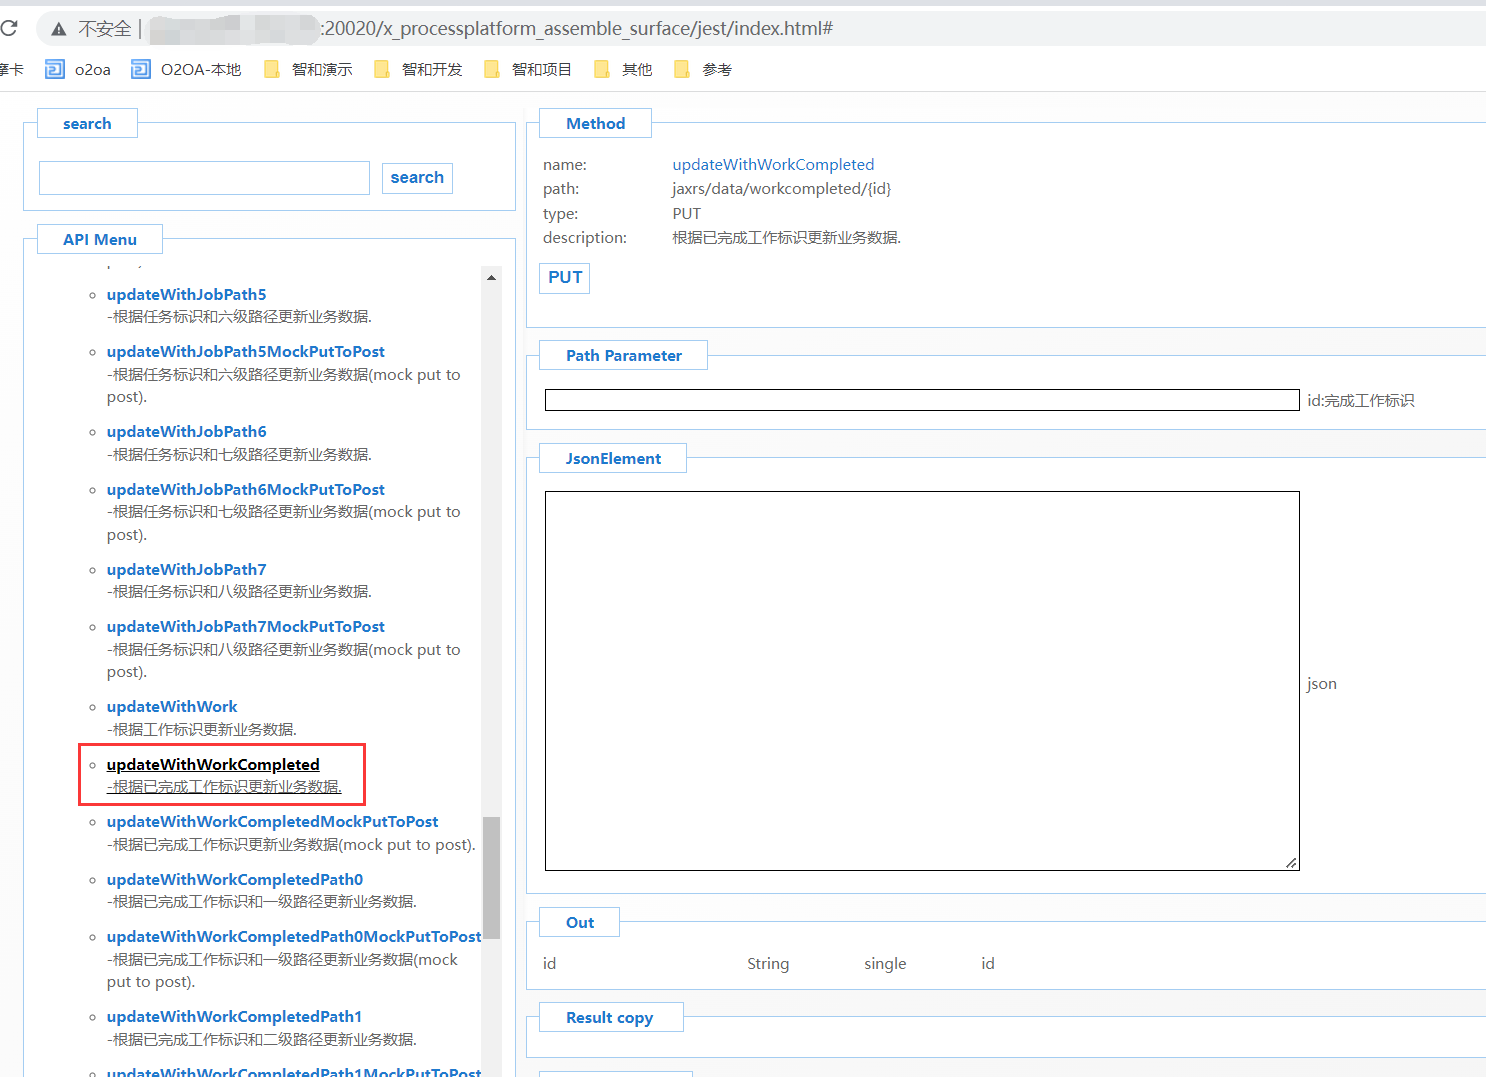The image size is (1486, 1077).
Task: Click the updateWithWorkCompleted method name link
Action: pyautogui.click(x=773, y=165)
